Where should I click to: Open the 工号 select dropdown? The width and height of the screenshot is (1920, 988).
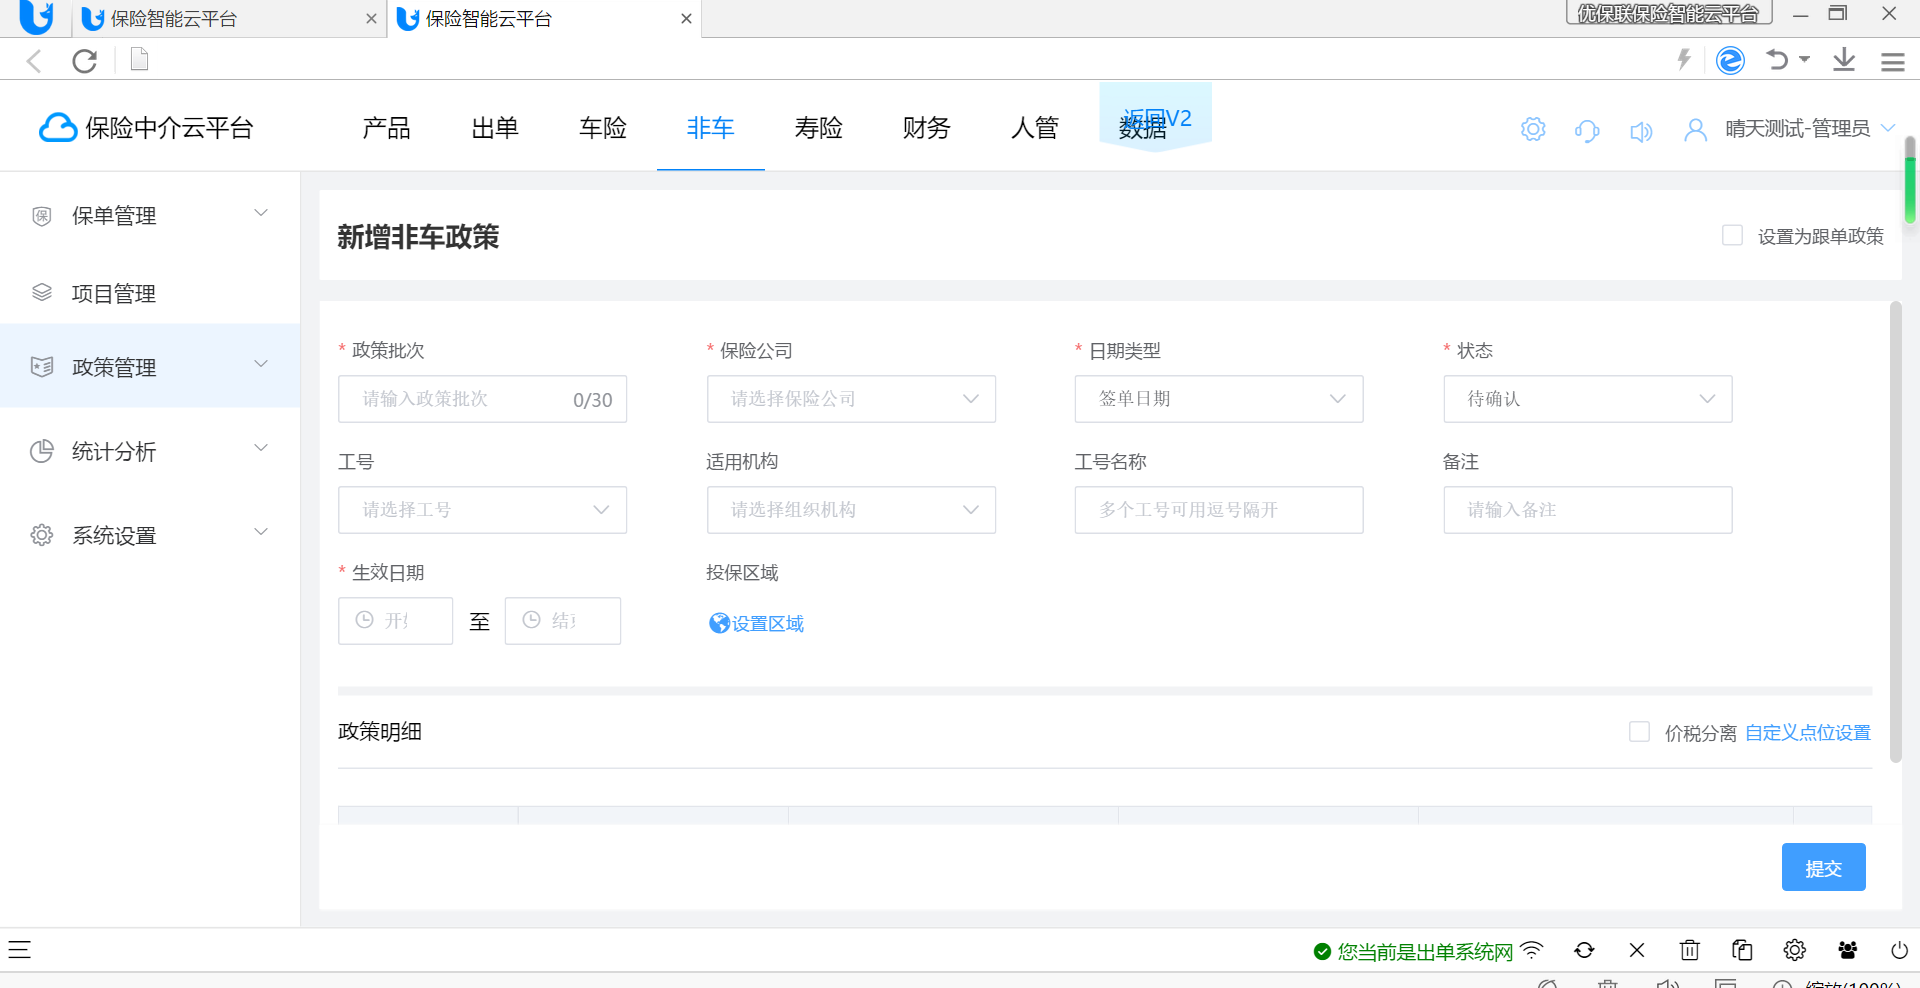click(483, 510)
